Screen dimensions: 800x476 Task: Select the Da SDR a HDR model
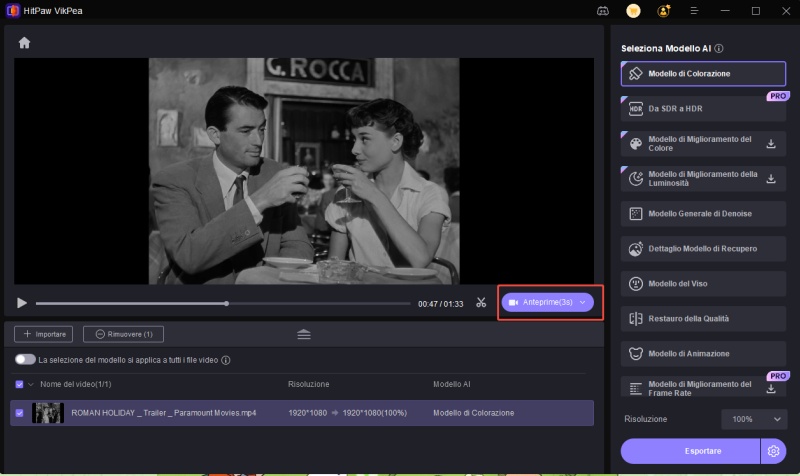pyautogui.click(x=703, y=109)
